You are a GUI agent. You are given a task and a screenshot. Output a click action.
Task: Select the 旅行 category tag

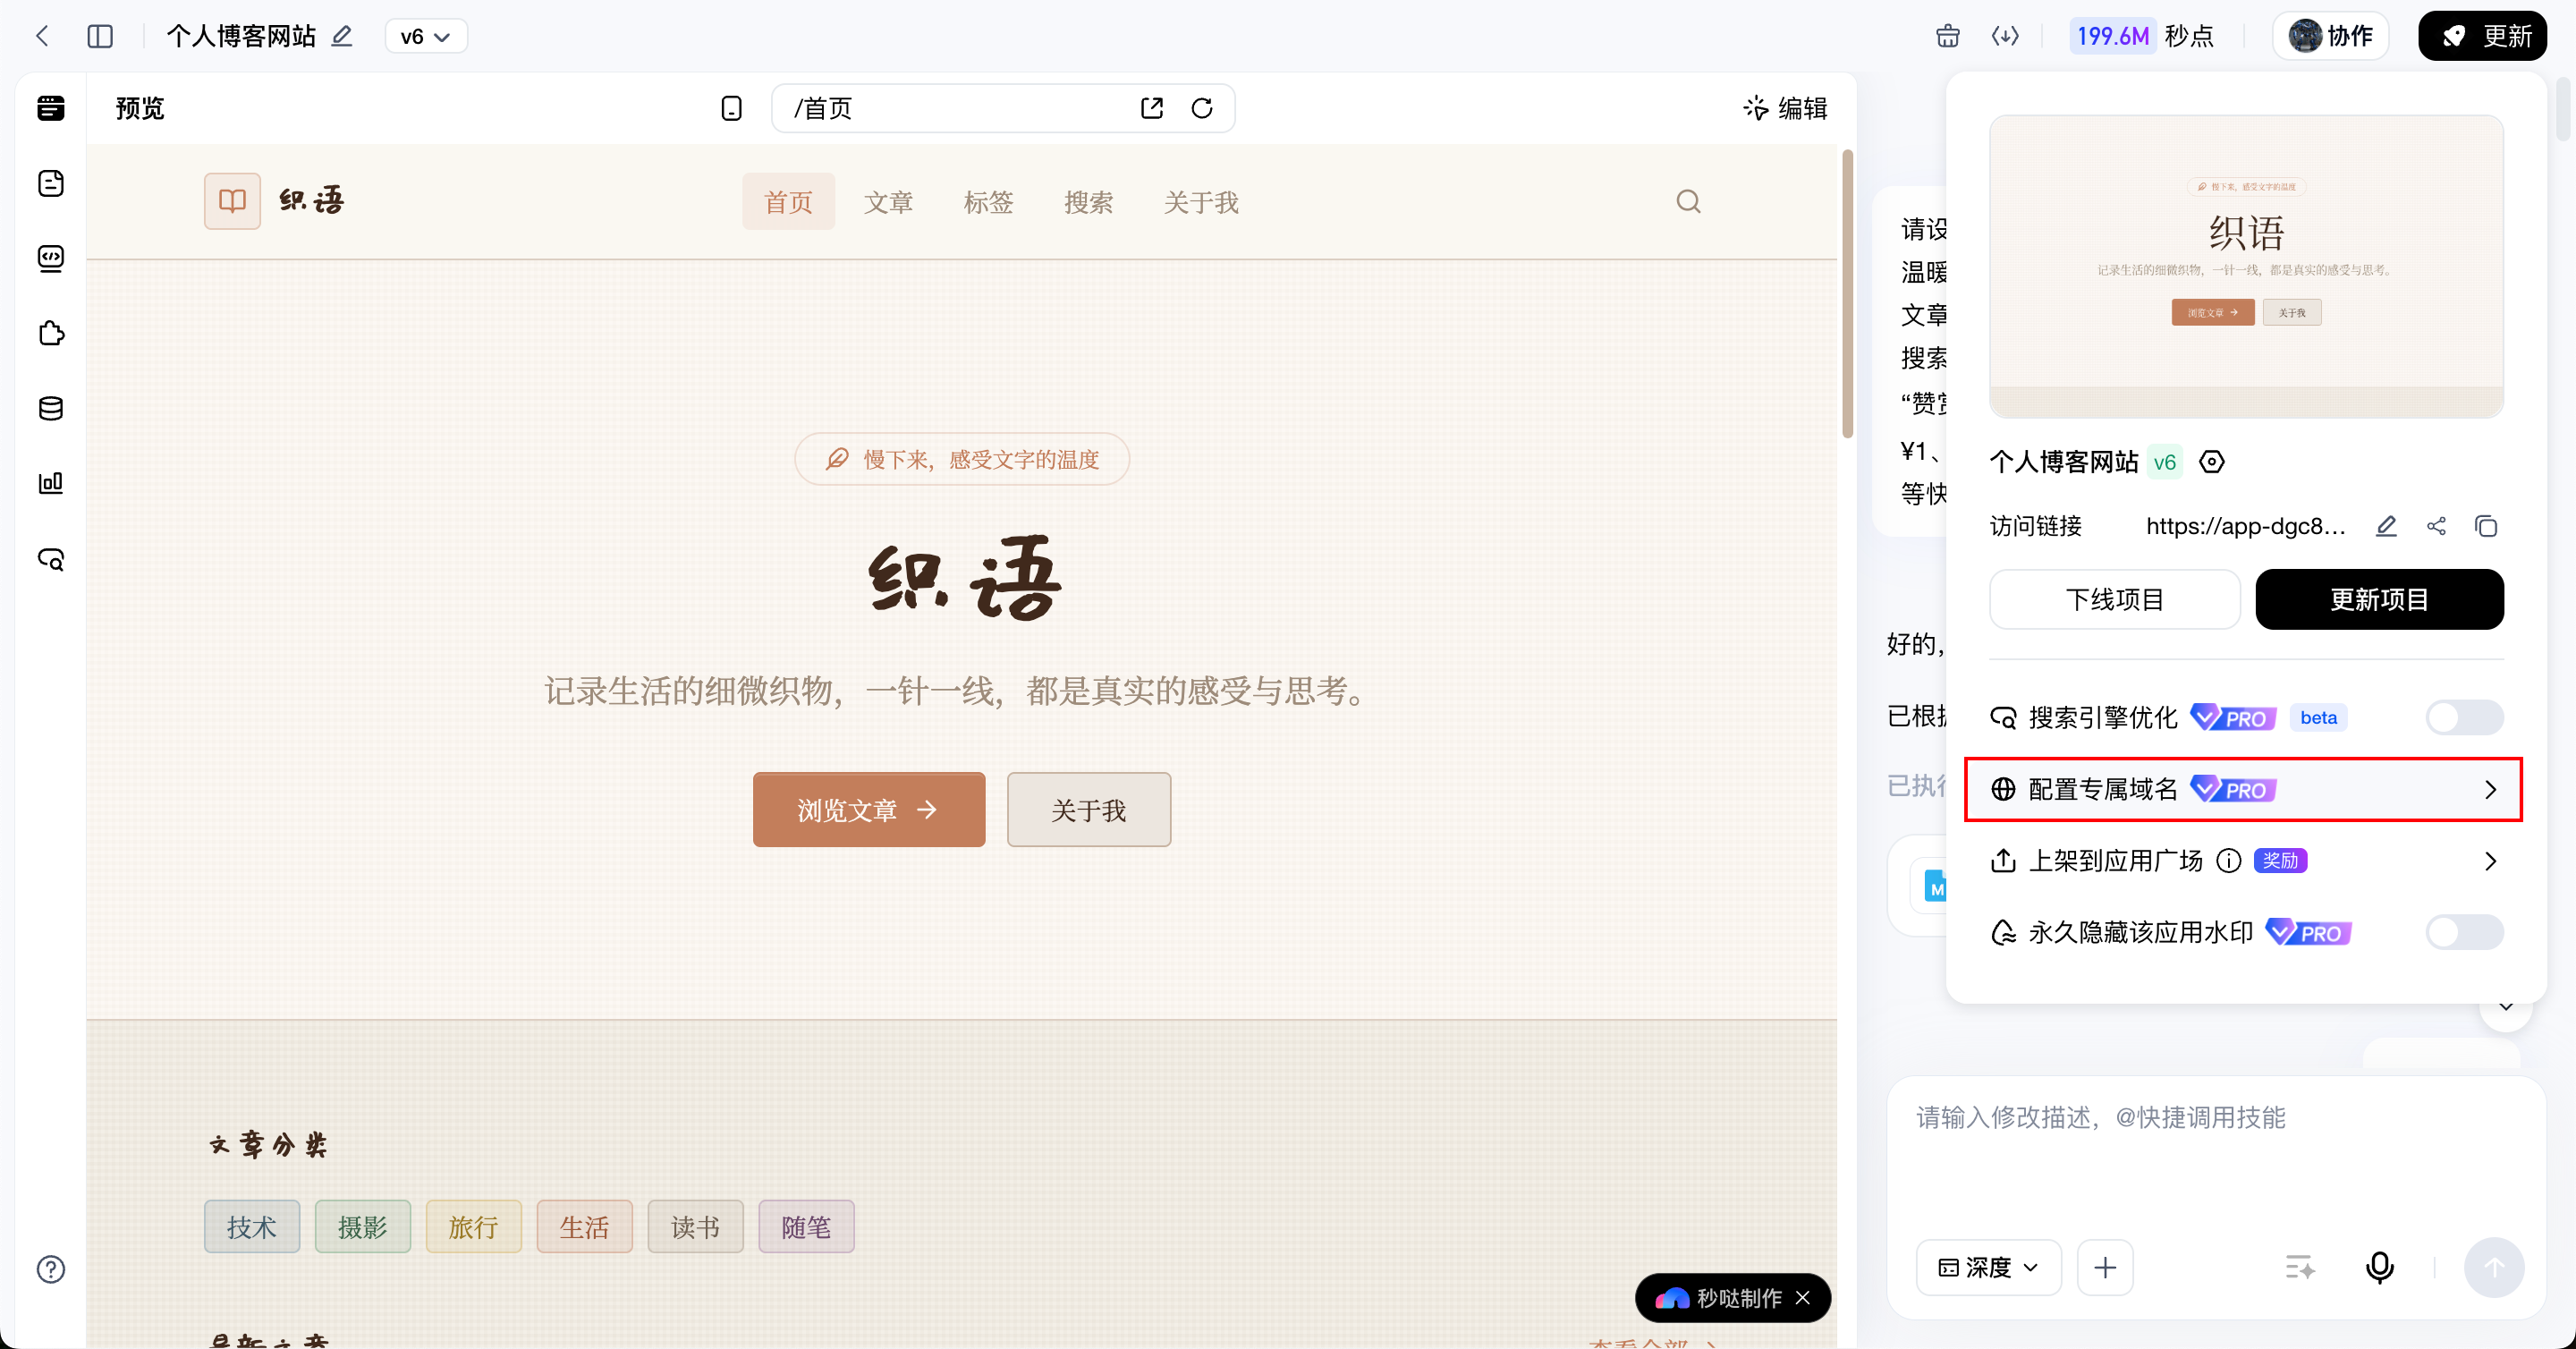[474, 1226]
